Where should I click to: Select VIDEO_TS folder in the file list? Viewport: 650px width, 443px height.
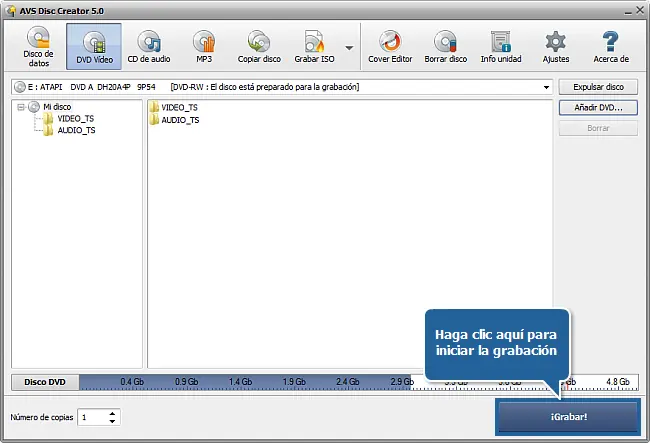179,107
